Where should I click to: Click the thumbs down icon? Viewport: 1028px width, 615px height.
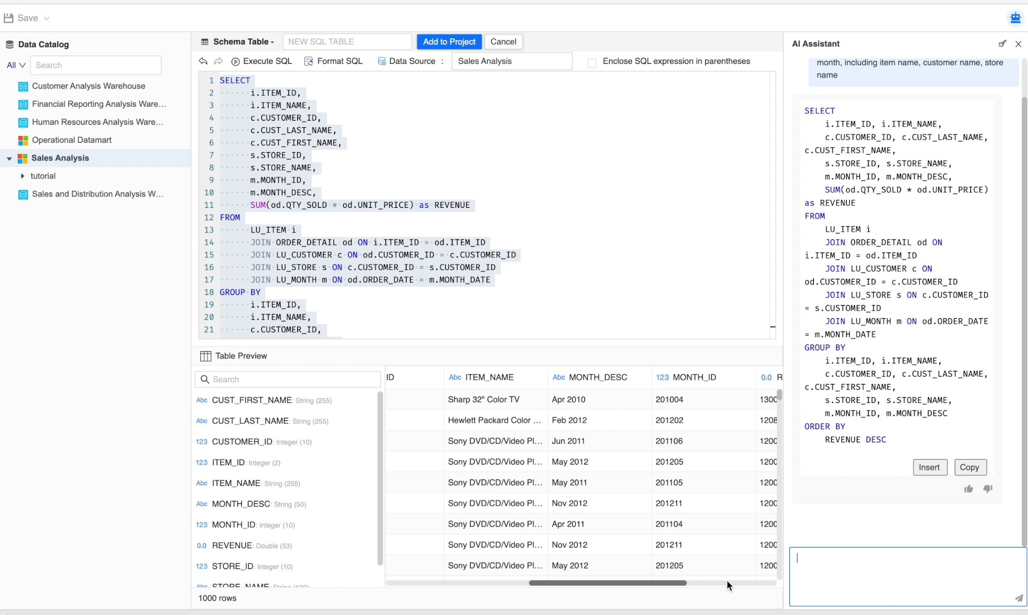[x=988, y=489]
